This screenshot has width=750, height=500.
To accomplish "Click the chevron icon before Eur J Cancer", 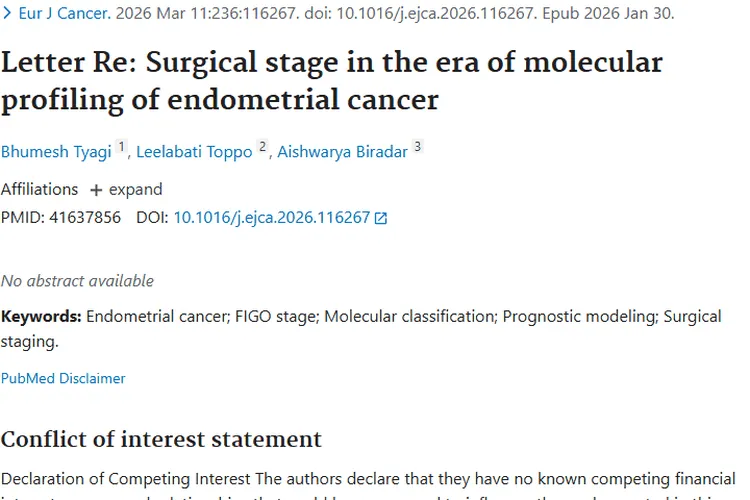I will click(x=8, y=14).
